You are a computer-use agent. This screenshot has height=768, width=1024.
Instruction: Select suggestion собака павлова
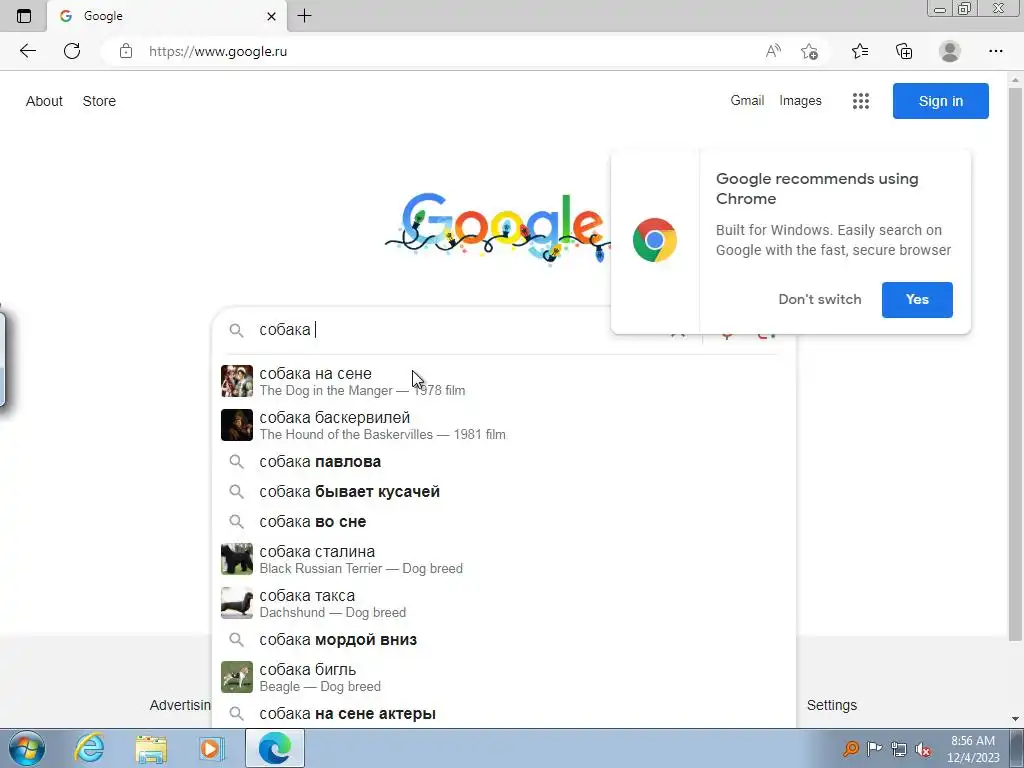pyautogui.click(x=504, y=462)
